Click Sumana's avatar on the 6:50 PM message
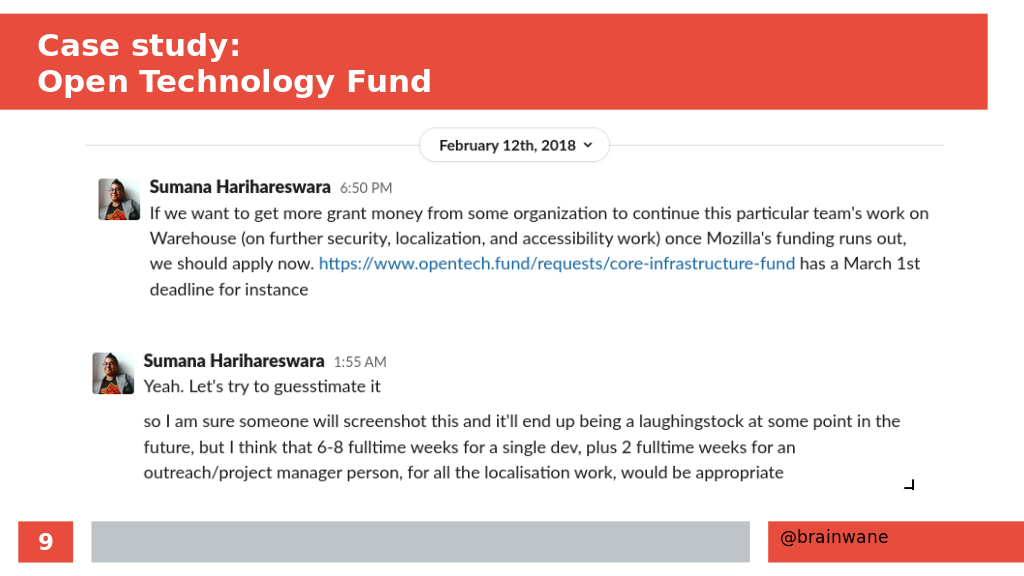This screenshot has height=576, width=1024. pos(119,199)
